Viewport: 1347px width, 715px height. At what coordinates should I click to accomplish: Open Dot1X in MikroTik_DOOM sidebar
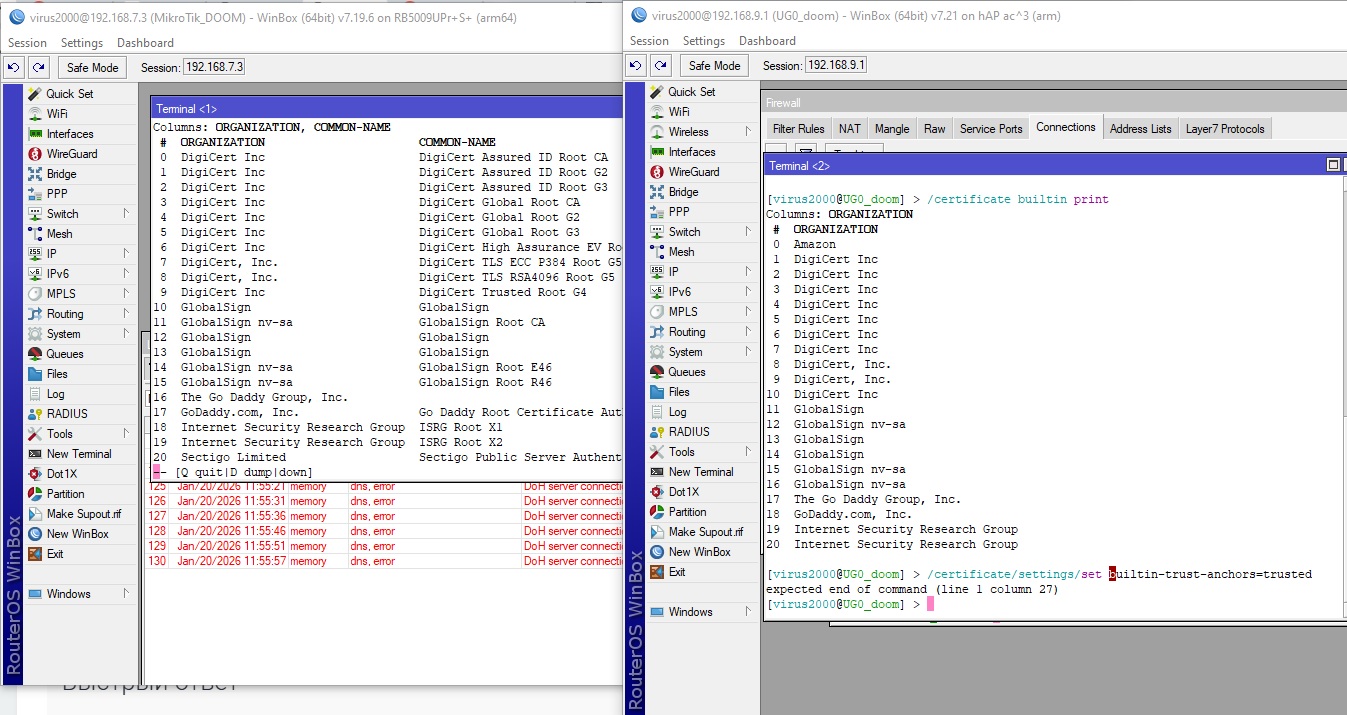61,474
